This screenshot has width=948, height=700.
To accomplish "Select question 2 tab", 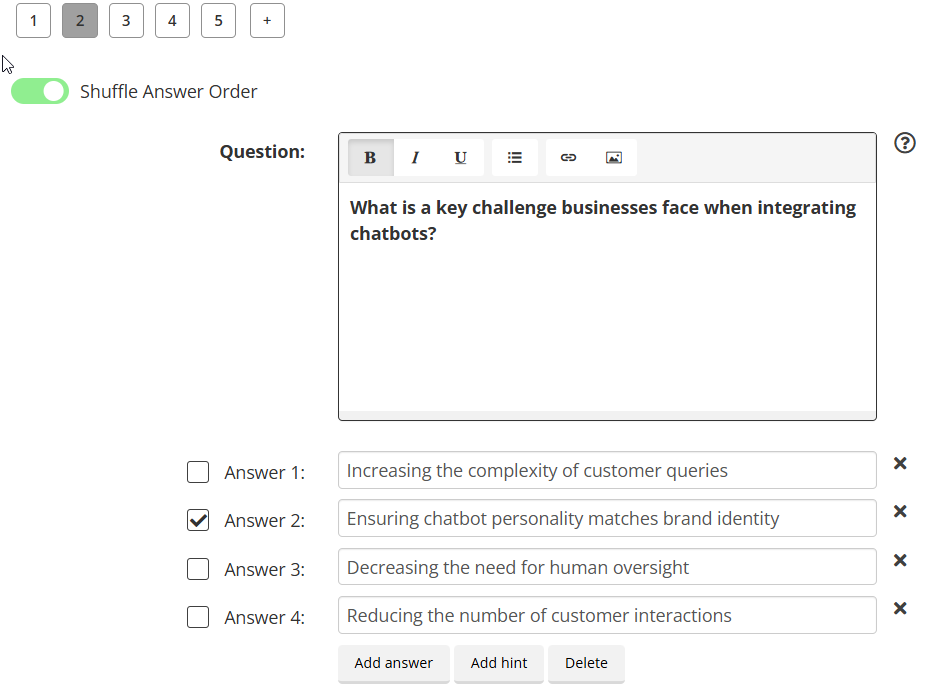I will [x=80, y=21].
